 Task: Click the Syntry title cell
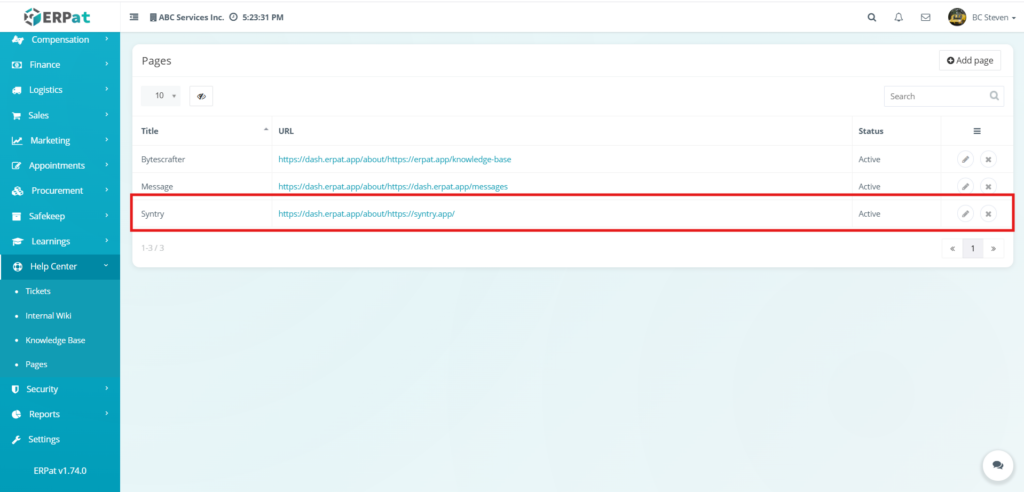coord(152,214)
